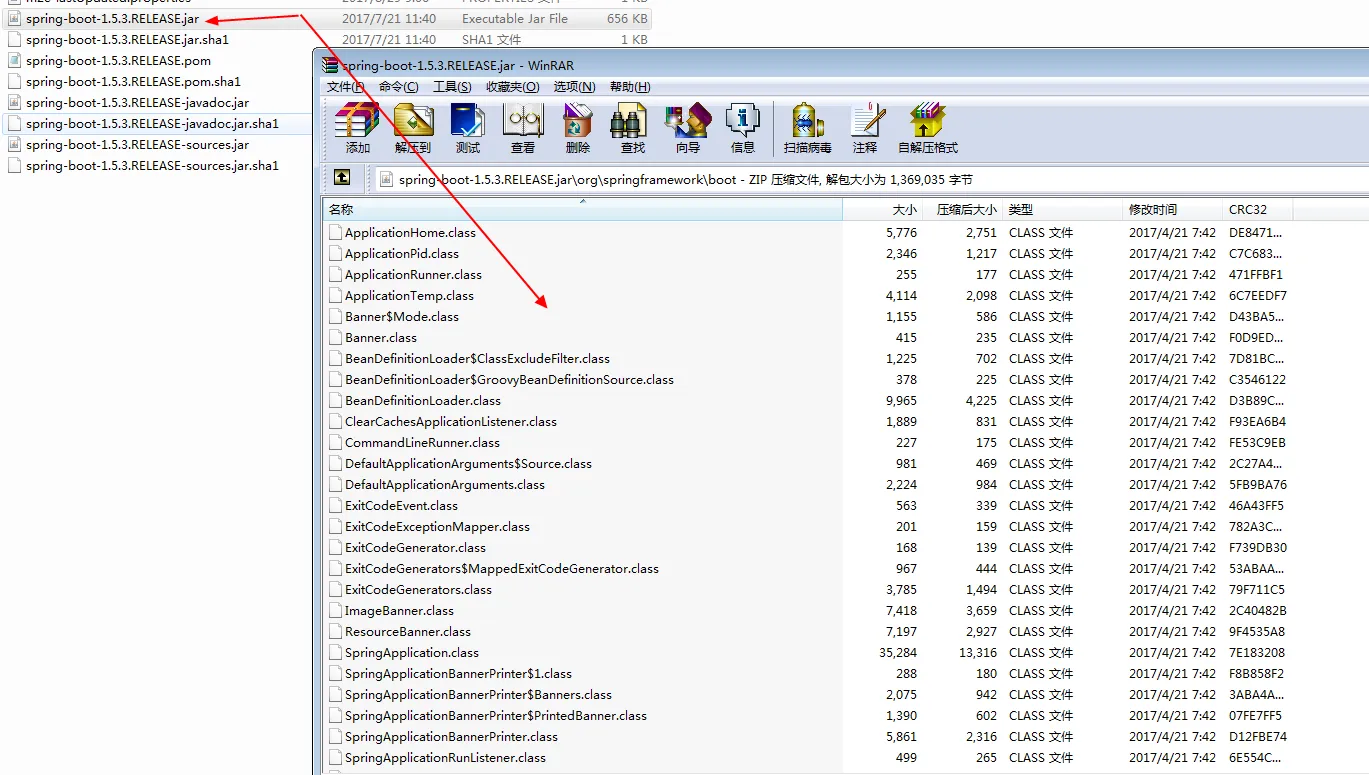Select DefaultApplicationArguments.class file name

click(445, 485)
